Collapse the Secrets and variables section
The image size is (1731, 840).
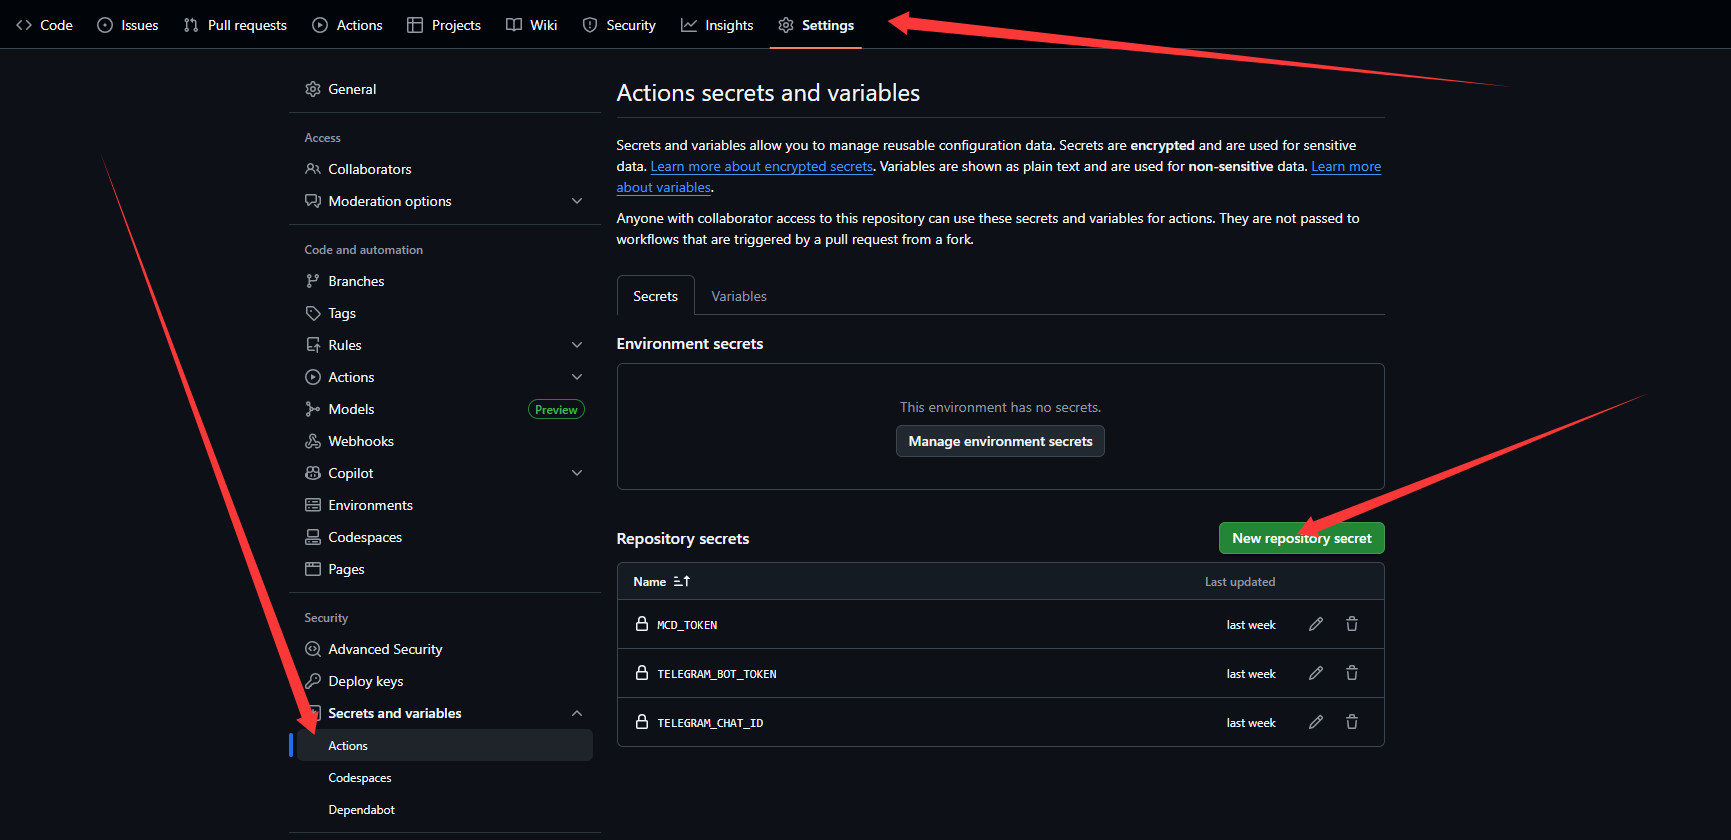[576, 713]
